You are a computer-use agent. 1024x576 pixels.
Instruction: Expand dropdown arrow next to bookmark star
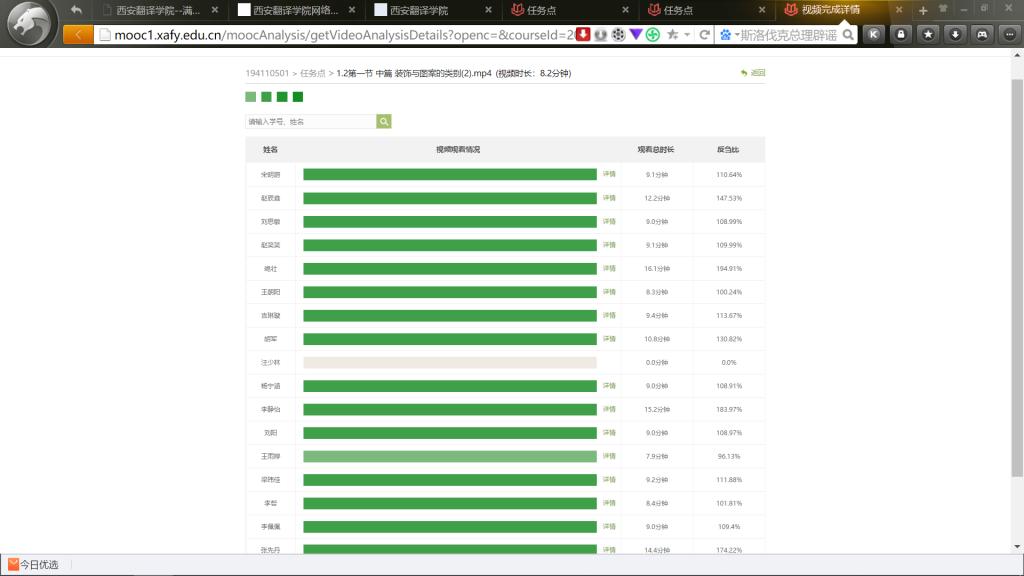tap(688, 34)
